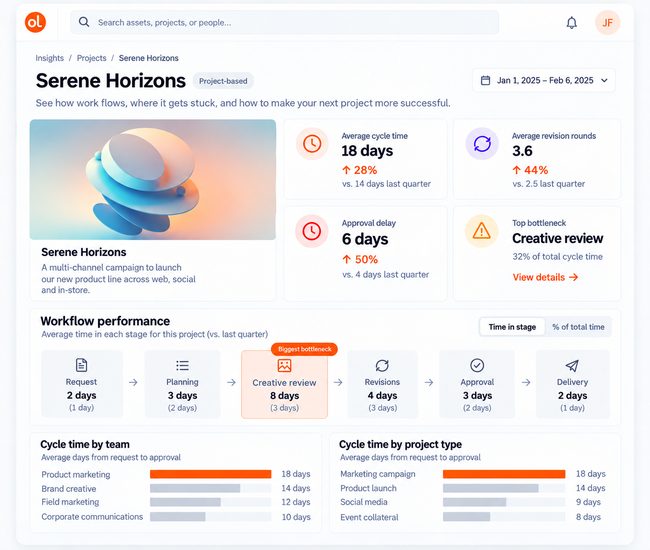The height and width of the screenshot is (550, 650).
Task: Click the Average cycle time clock icon
Action: pyautogui.click(x=312, y=144)
